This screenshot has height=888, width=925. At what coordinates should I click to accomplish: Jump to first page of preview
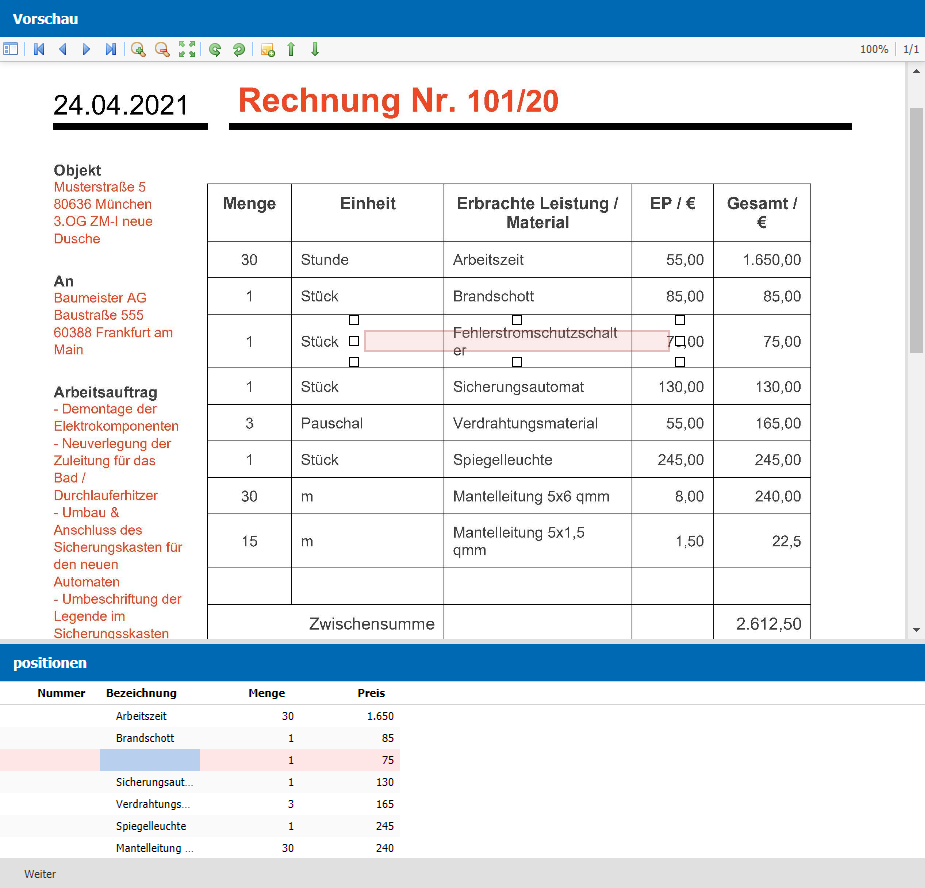coord(39,50)
